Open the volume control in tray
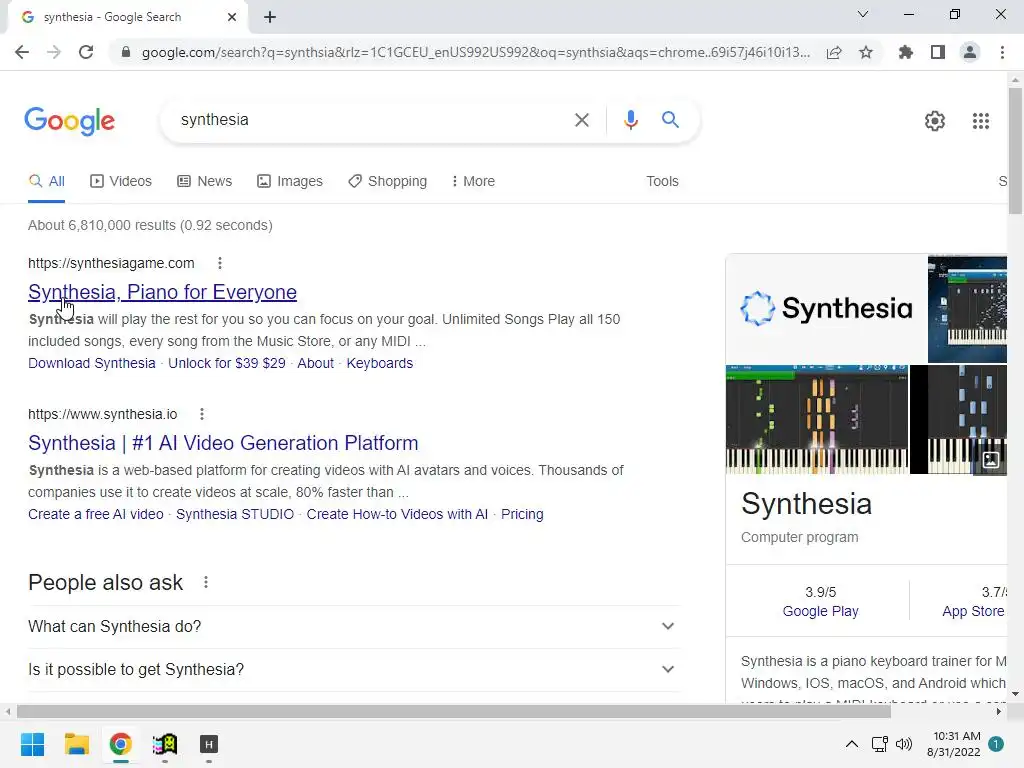 [904, 744]
